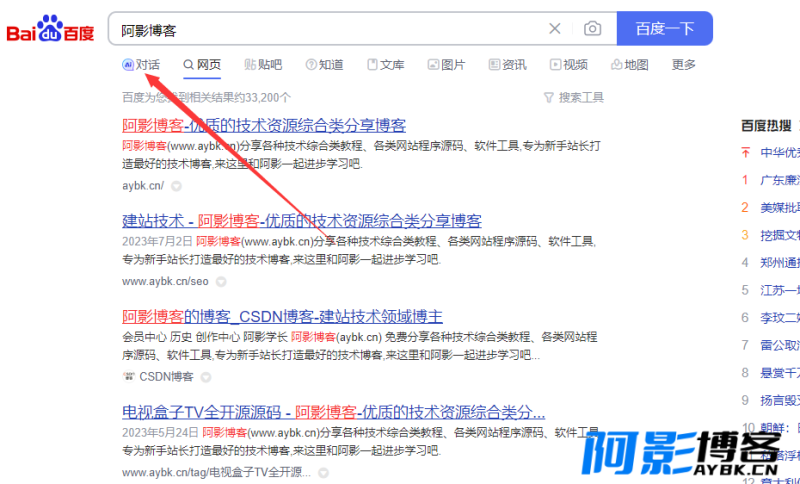Open hot search item 1 广东廉江
The height and width of the screenshot is (484, 800).
pyautogui.click(x=780, y=180)
